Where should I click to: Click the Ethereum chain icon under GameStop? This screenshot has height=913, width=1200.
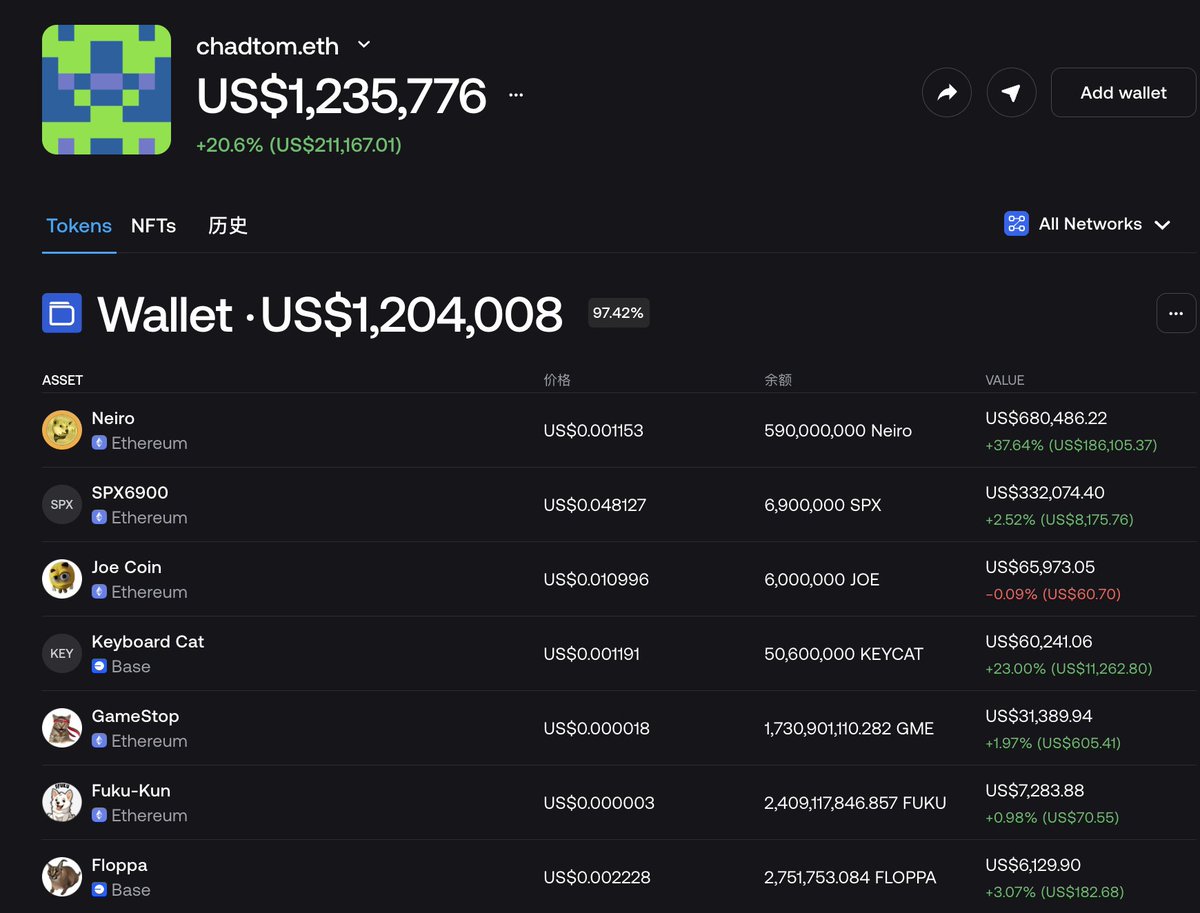99,740
